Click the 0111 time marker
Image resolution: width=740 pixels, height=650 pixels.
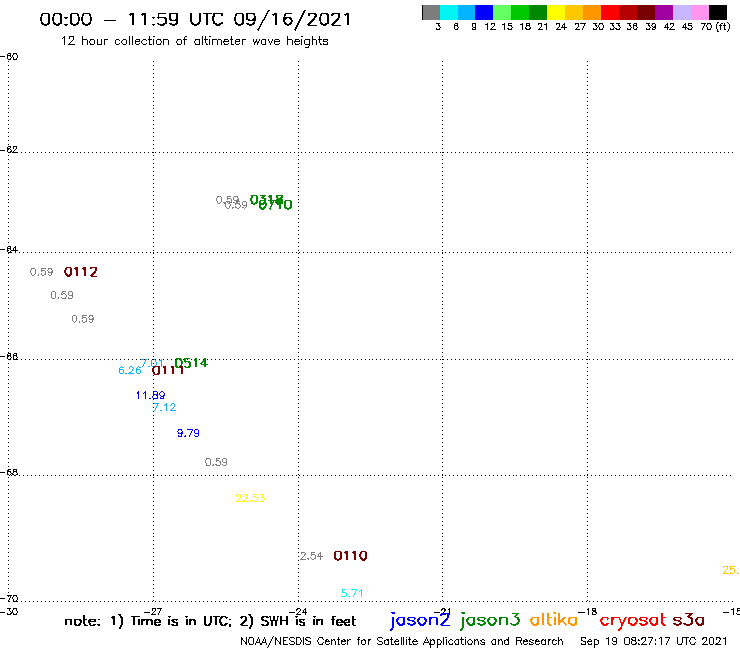[x=168, y=370]
